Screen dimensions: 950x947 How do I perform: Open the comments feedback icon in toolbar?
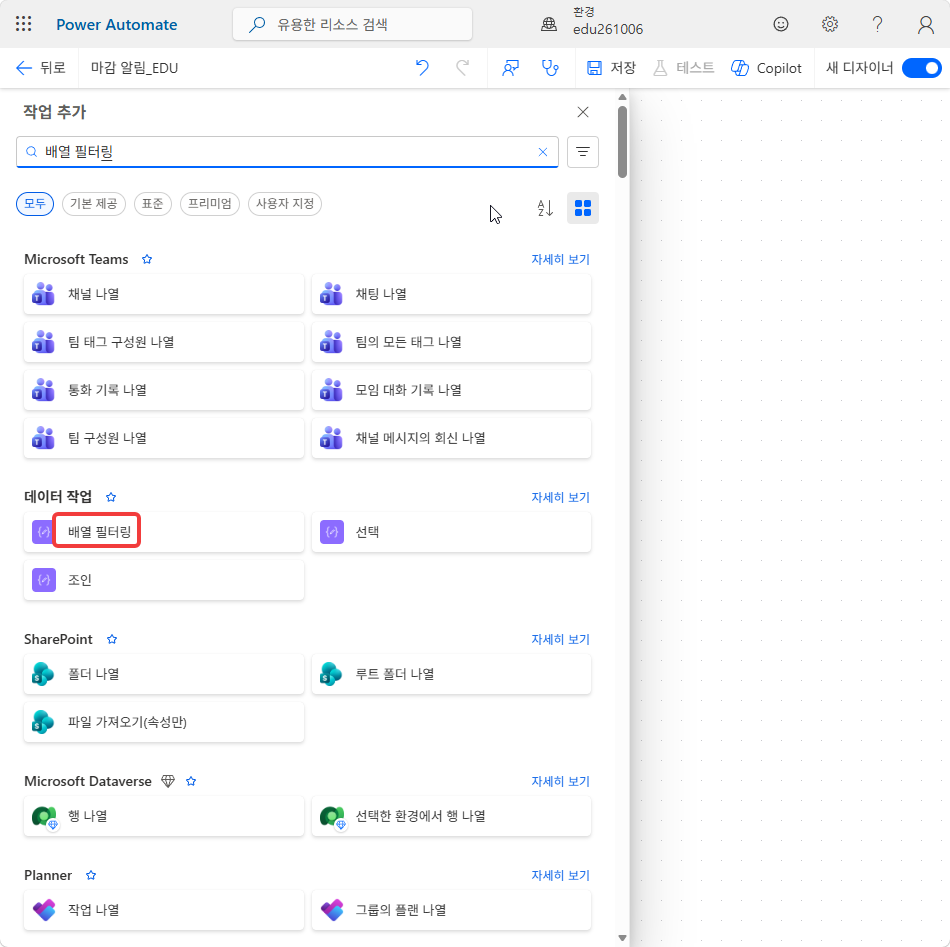510,68
